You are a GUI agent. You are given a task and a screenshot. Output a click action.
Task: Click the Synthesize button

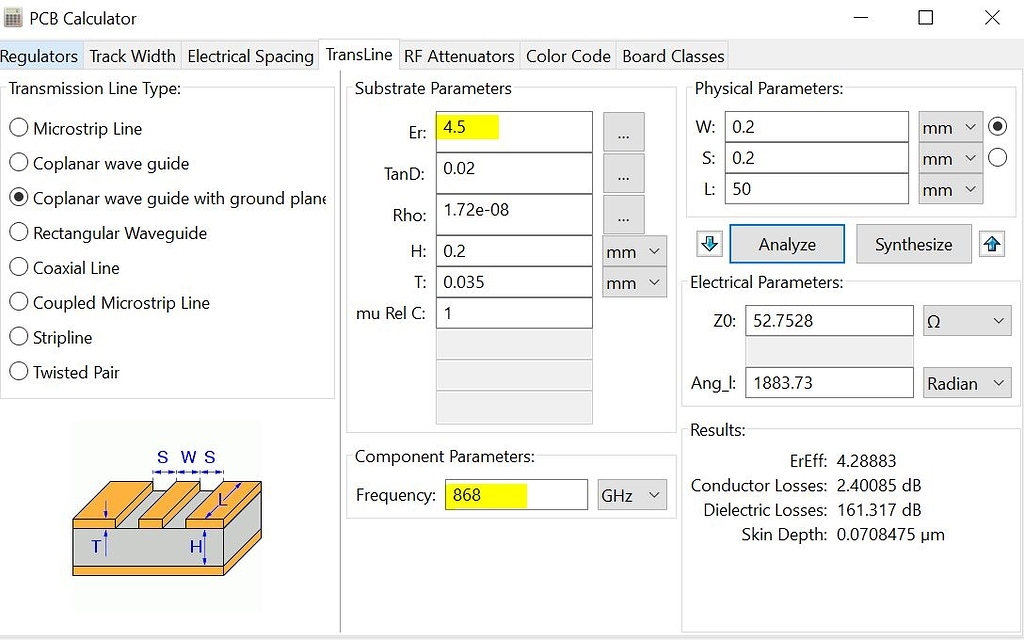pos(913,243)
